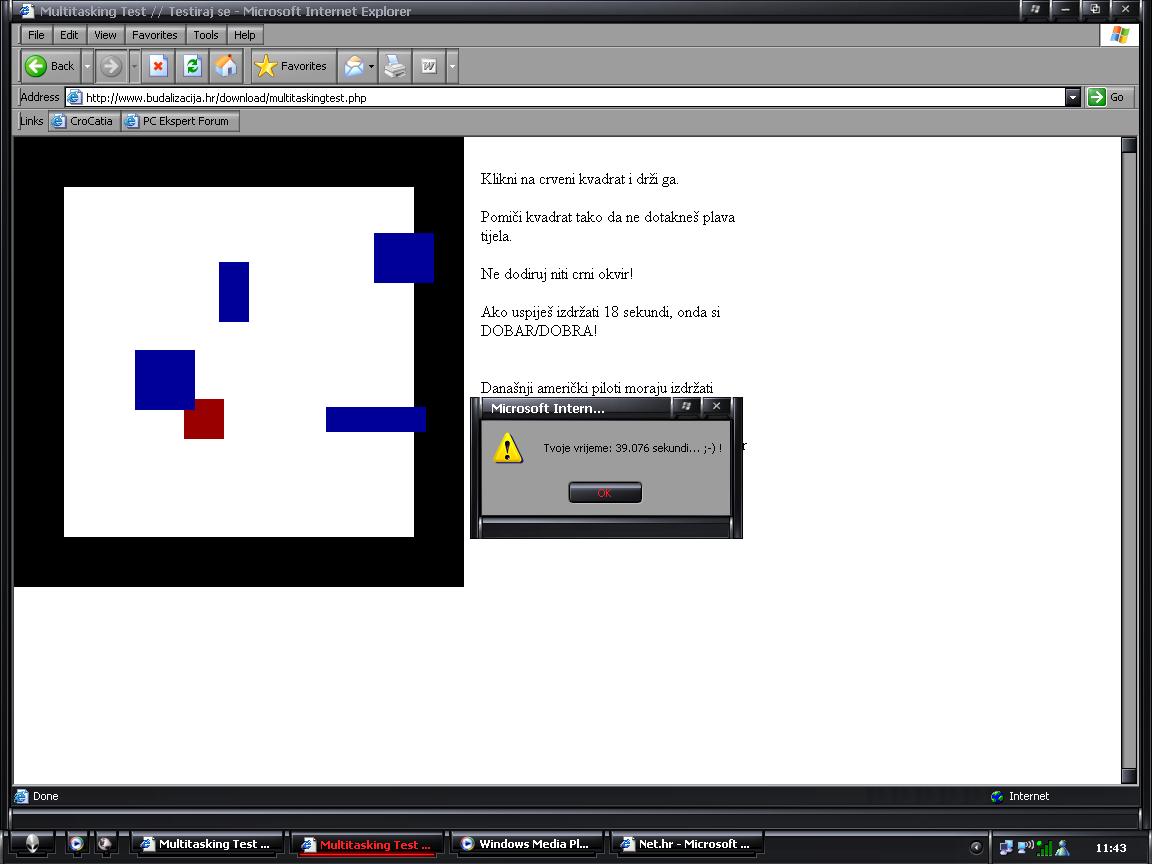Click the red square in the game
The height and width of the screenshot is (864, 1152).
tap(204, 419)
